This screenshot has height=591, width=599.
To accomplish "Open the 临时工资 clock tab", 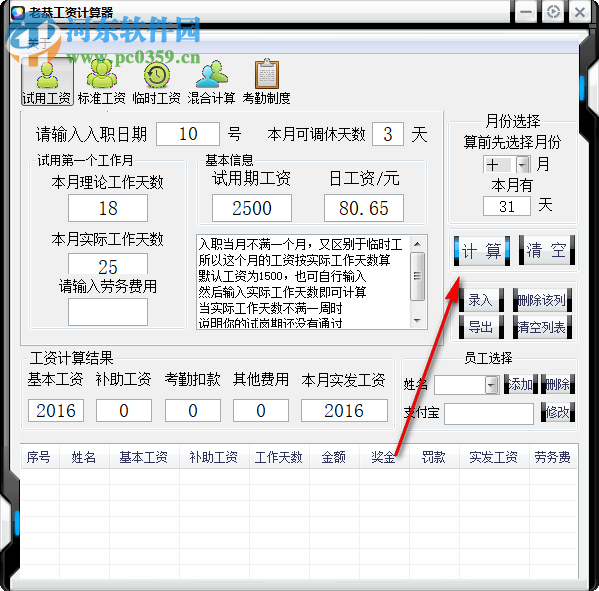I will (x=157, y=82).
